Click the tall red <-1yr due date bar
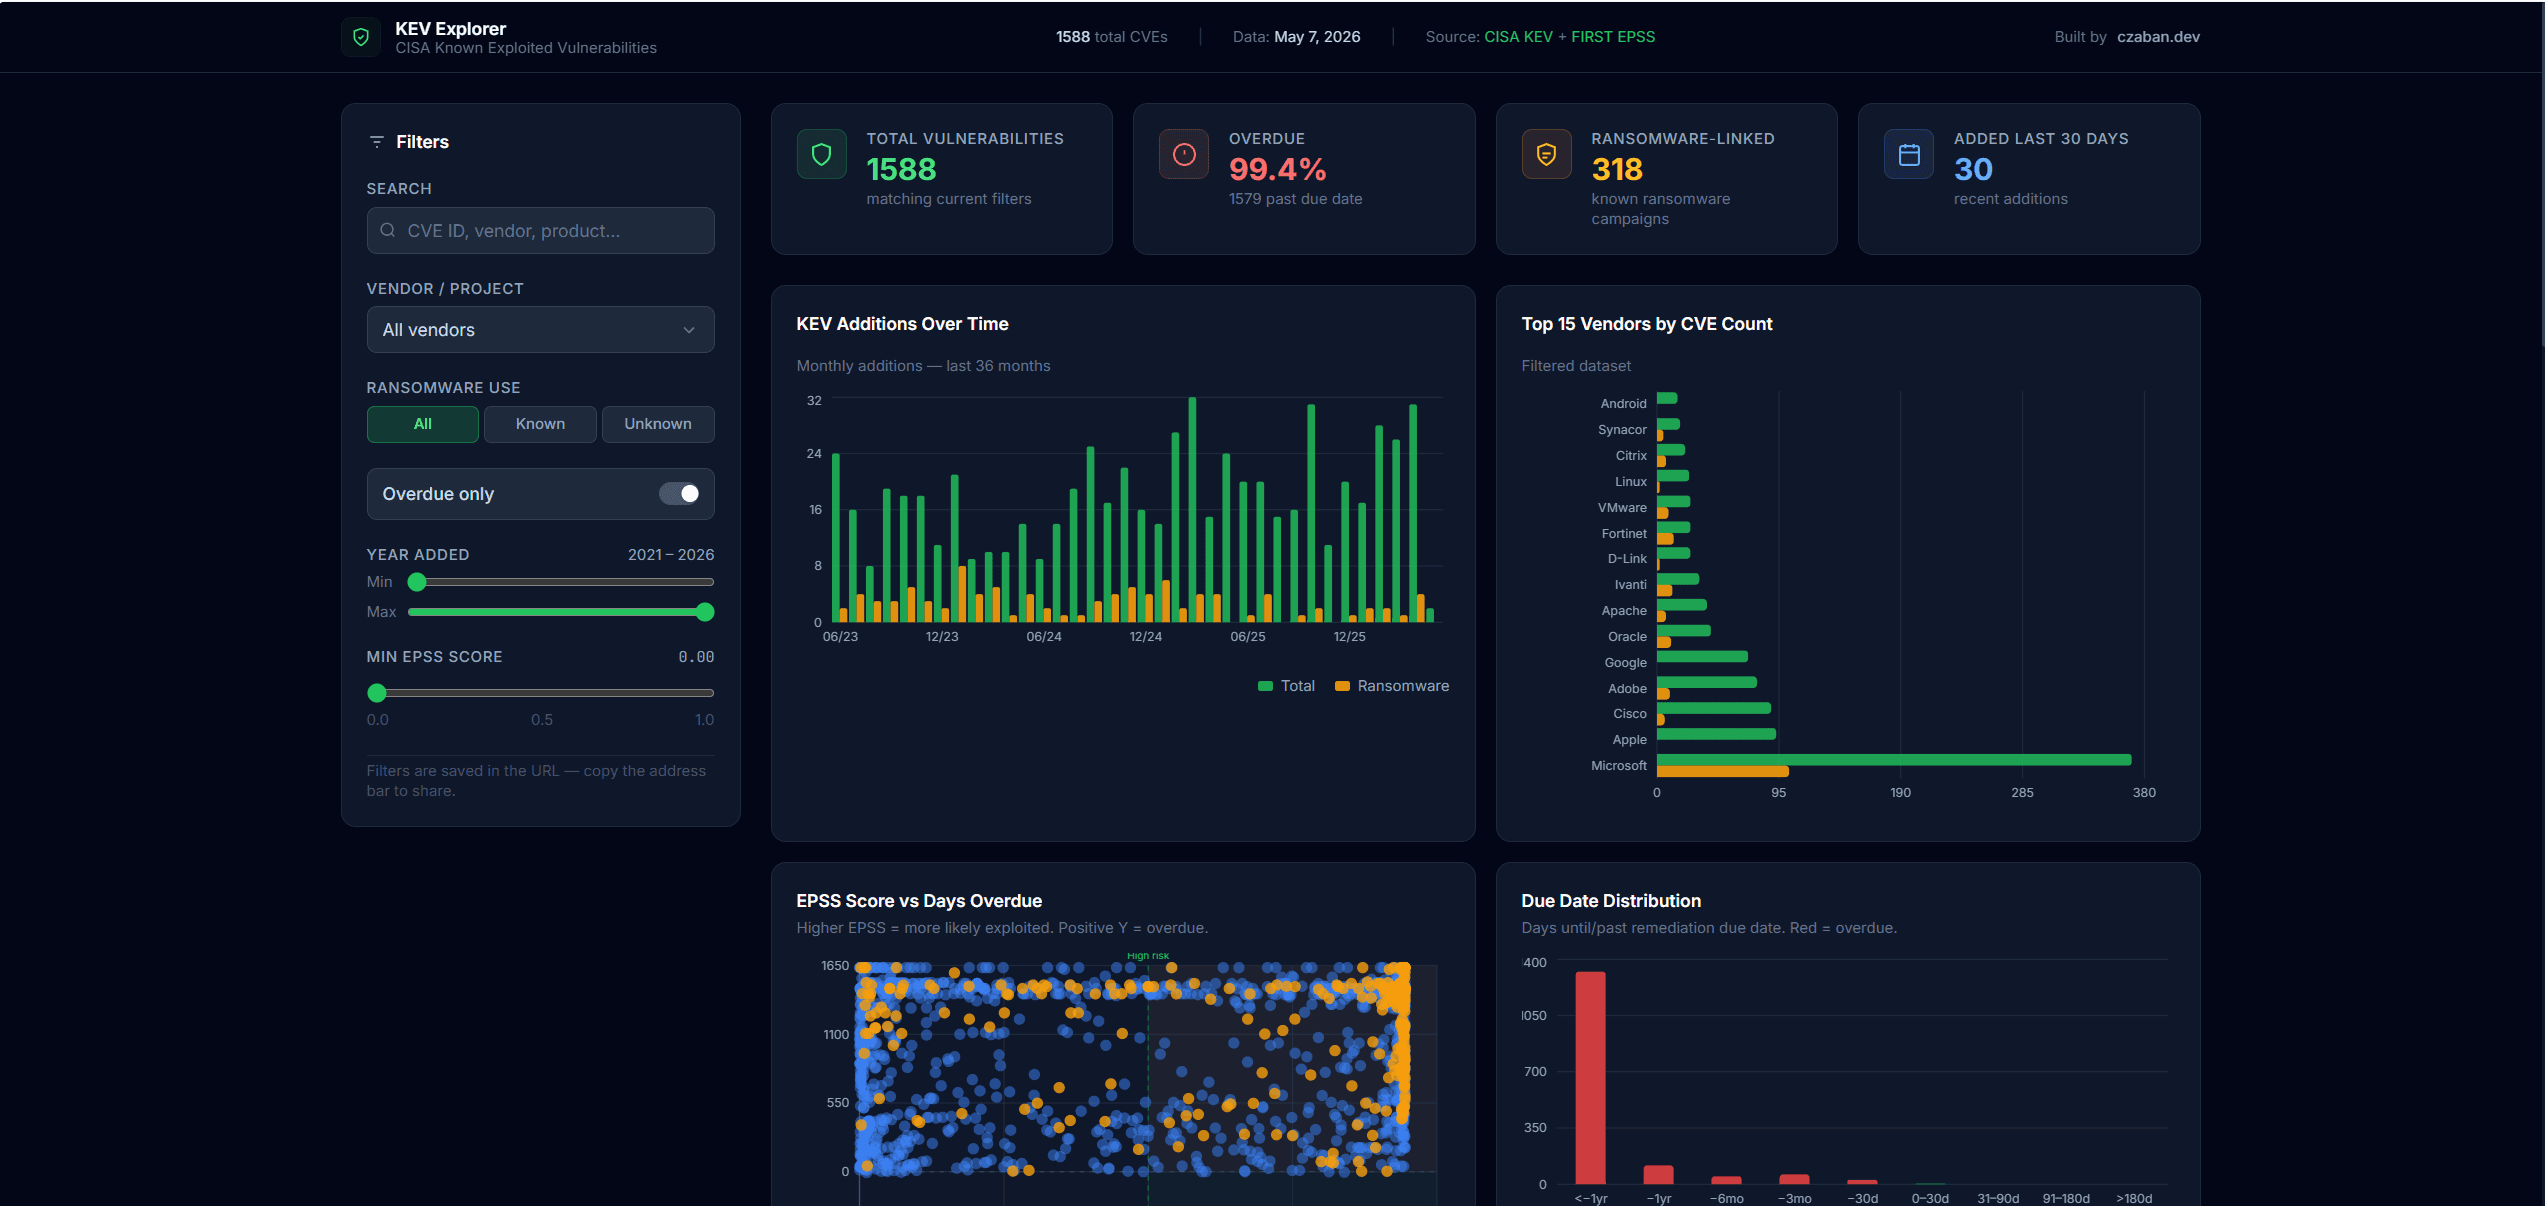Screen dimensions: 2545x1206 click(x=1591, y=1078)
